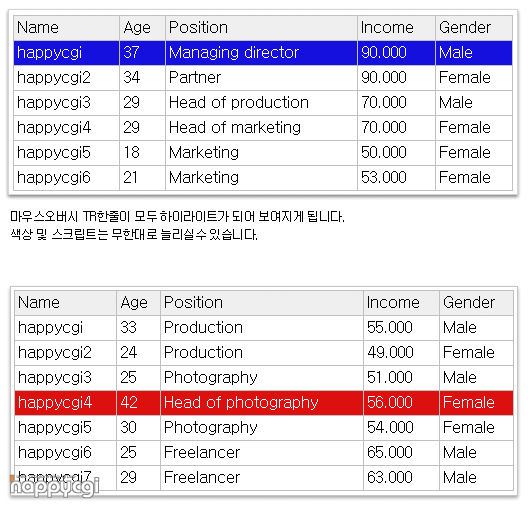
Task: Click the 63.000 income cell
Action: (401, 478)
